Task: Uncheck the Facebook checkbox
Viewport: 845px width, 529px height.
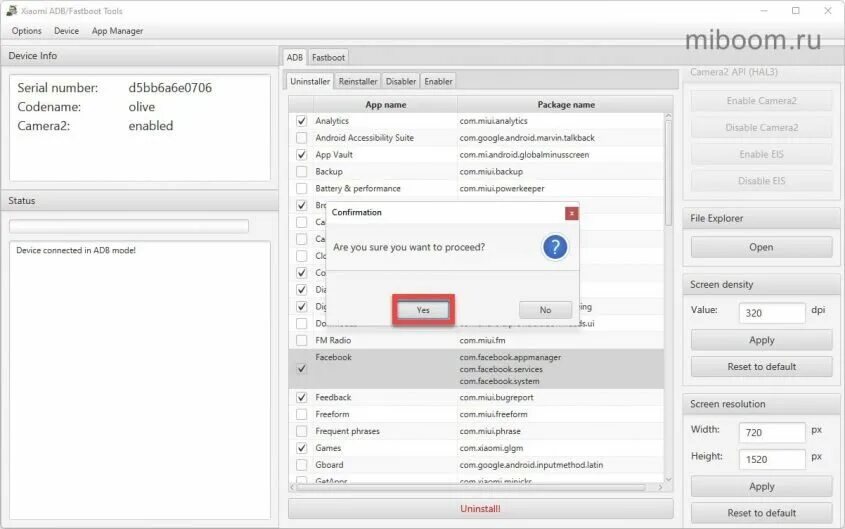Action: [302, 369]
